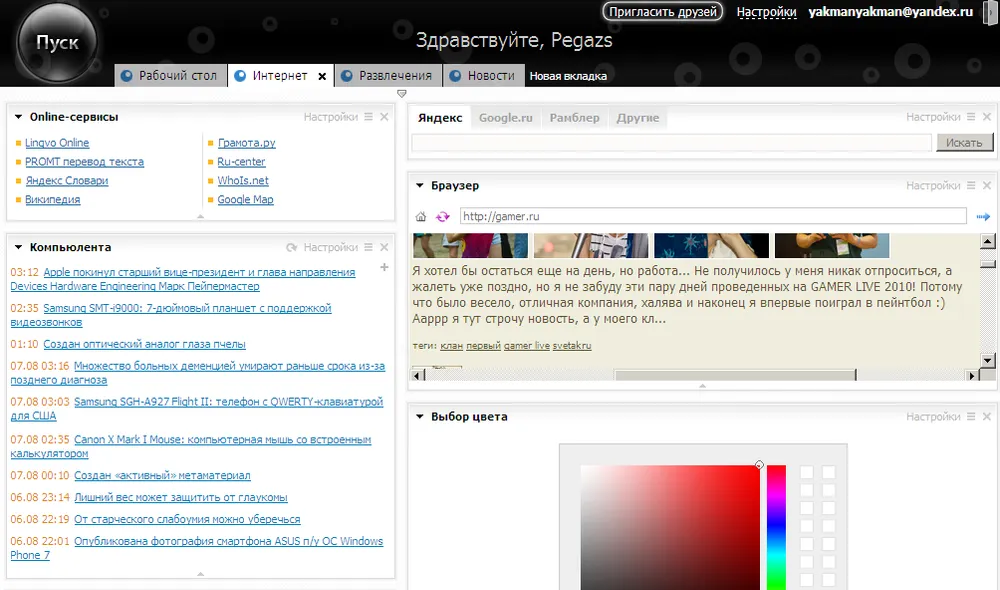Switch to the Развлечения tab

[x=387, y=76]
